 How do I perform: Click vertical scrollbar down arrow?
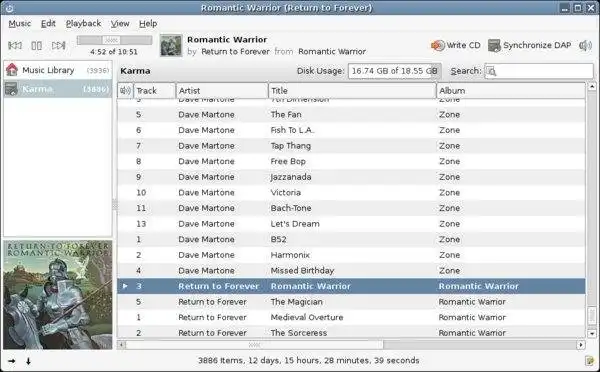point(592,334)
